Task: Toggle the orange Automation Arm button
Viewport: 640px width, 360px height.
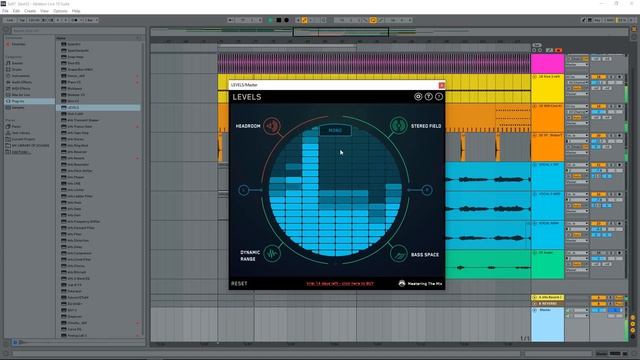Action: 304,20
